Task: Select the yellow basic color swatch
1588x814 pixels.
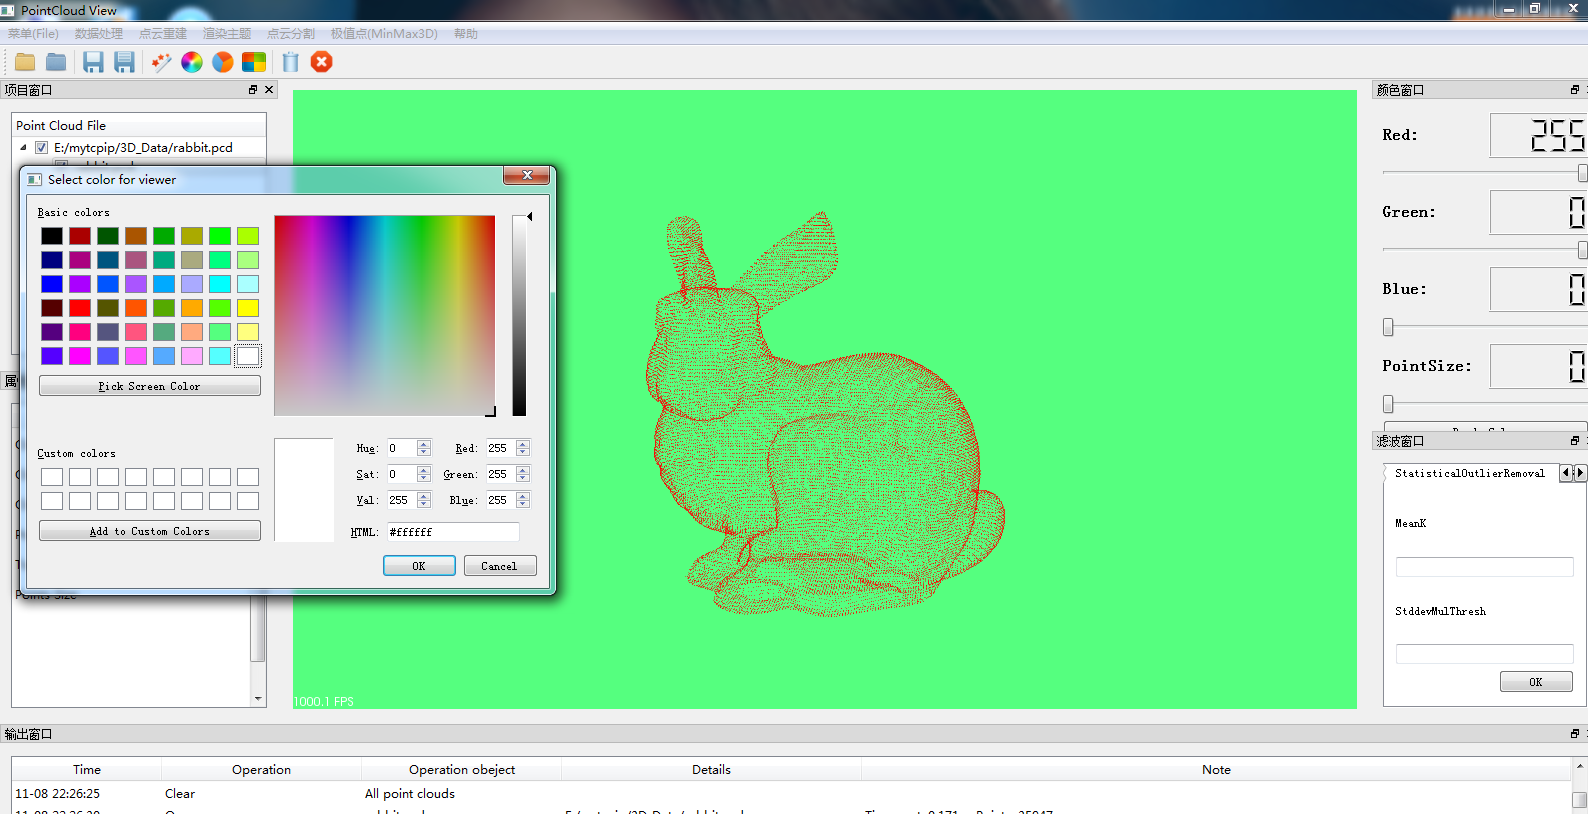Action: [248, 308]
